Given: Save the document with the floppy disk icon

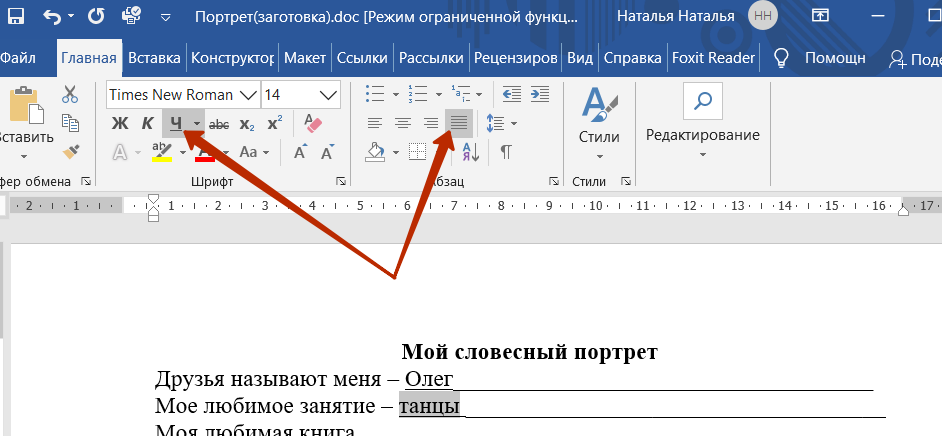Looking at the screenshot, I should (15, 16).
